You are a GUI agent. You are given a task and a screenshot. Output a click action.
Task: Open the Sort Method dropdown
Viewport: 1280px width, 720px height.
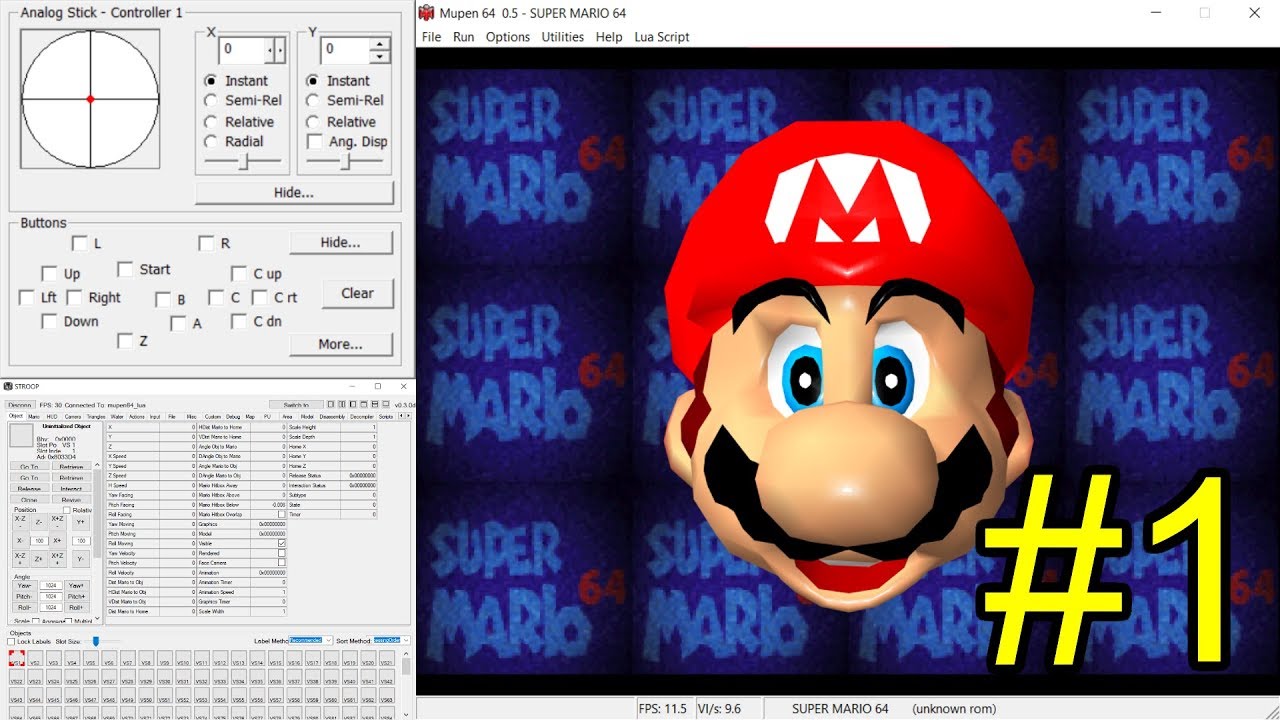(391, 640)
